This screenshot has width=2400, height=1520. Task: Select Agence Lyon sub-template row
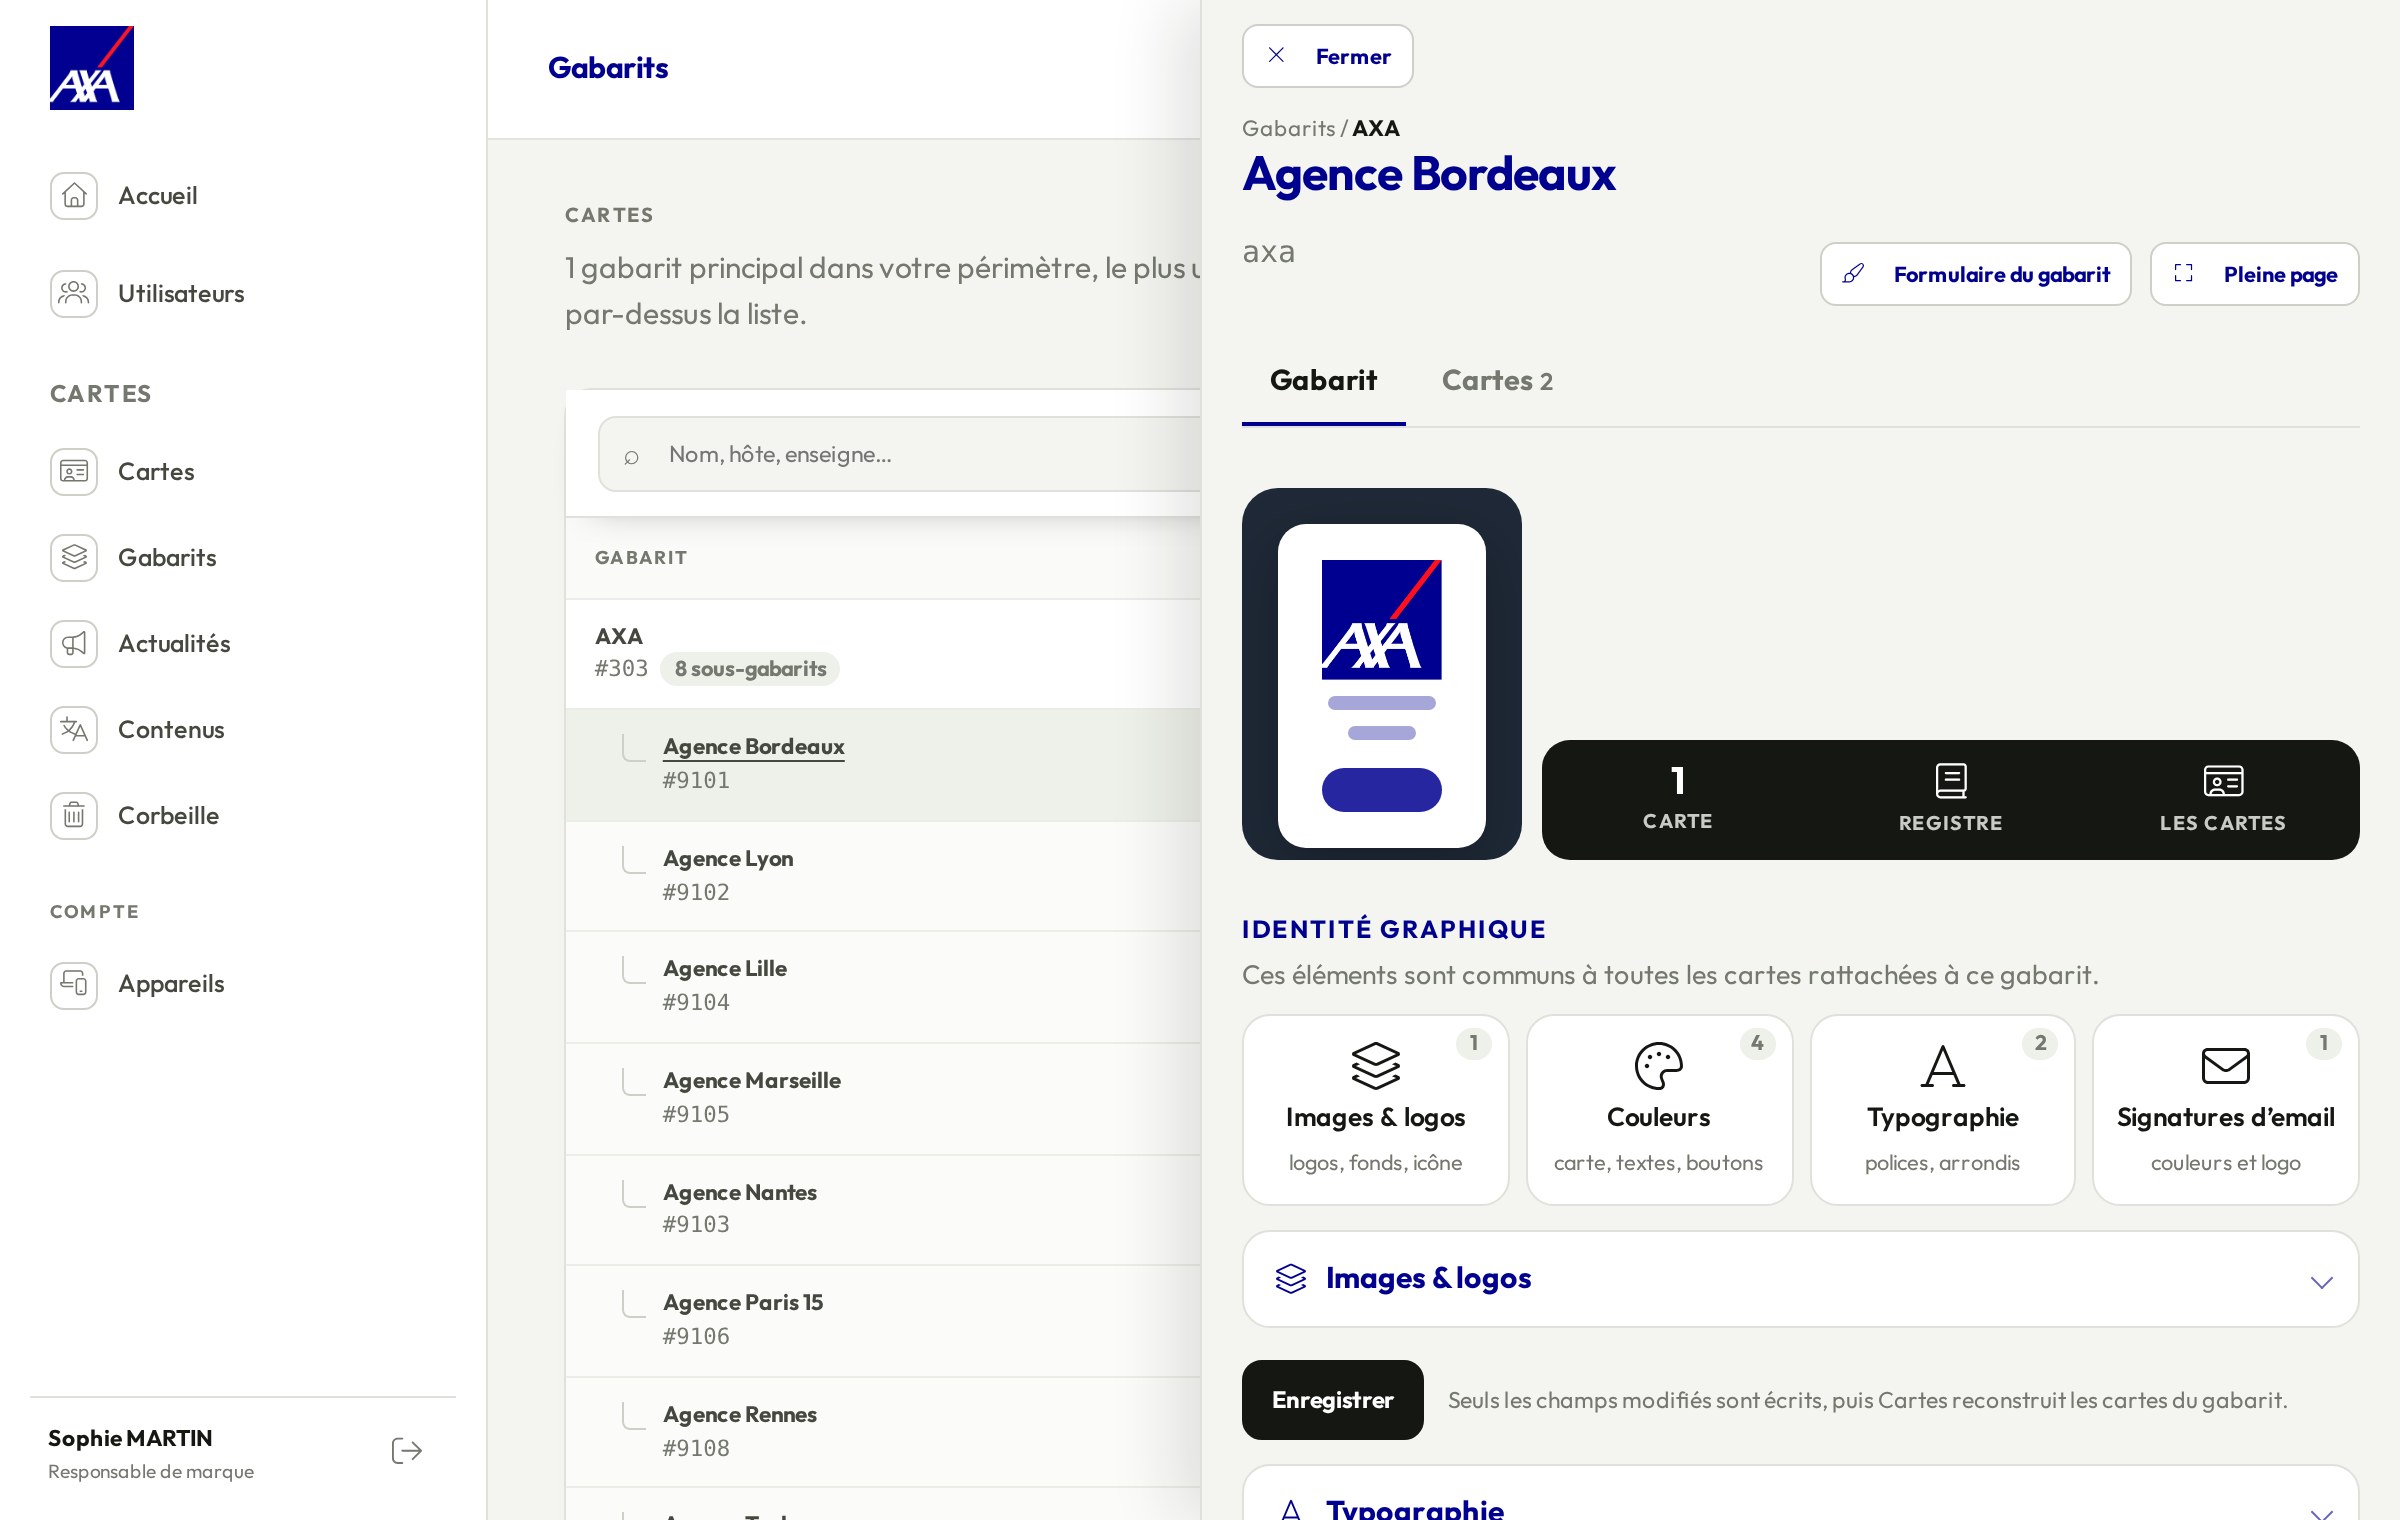tap(883, 876)
